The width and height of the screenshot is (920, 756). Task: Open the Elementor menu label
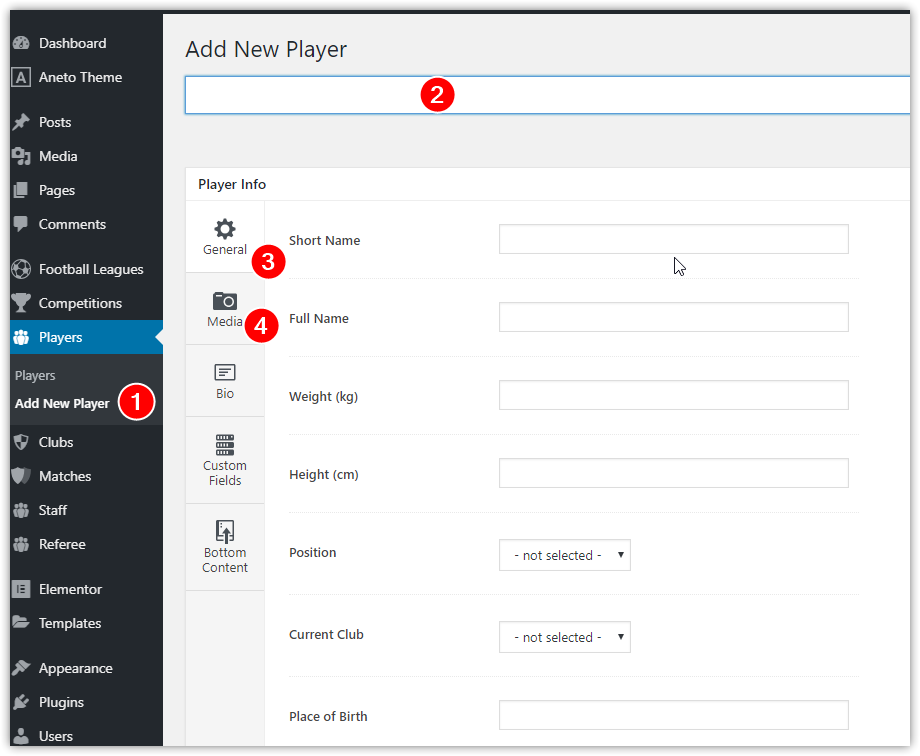(70, 589)
